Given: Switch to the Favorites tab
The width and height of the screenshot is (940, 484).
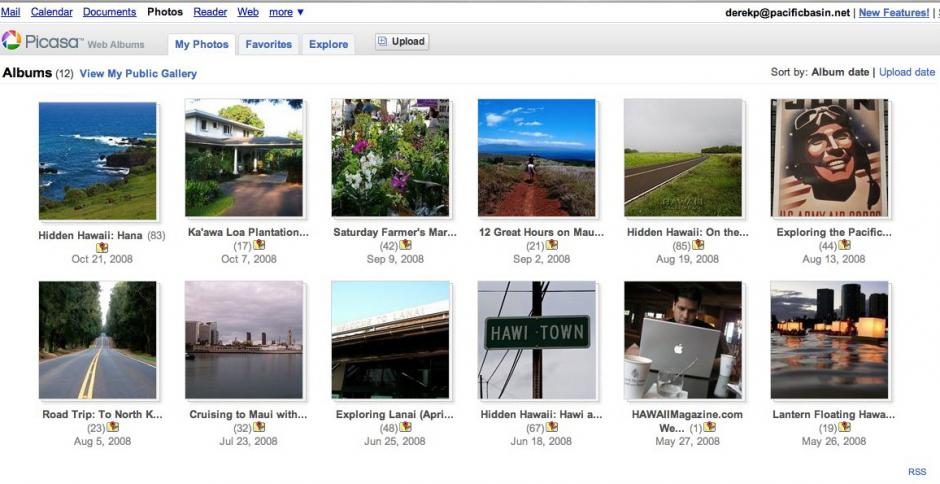Looking at the screenshot, I should [x=269, y=44].
